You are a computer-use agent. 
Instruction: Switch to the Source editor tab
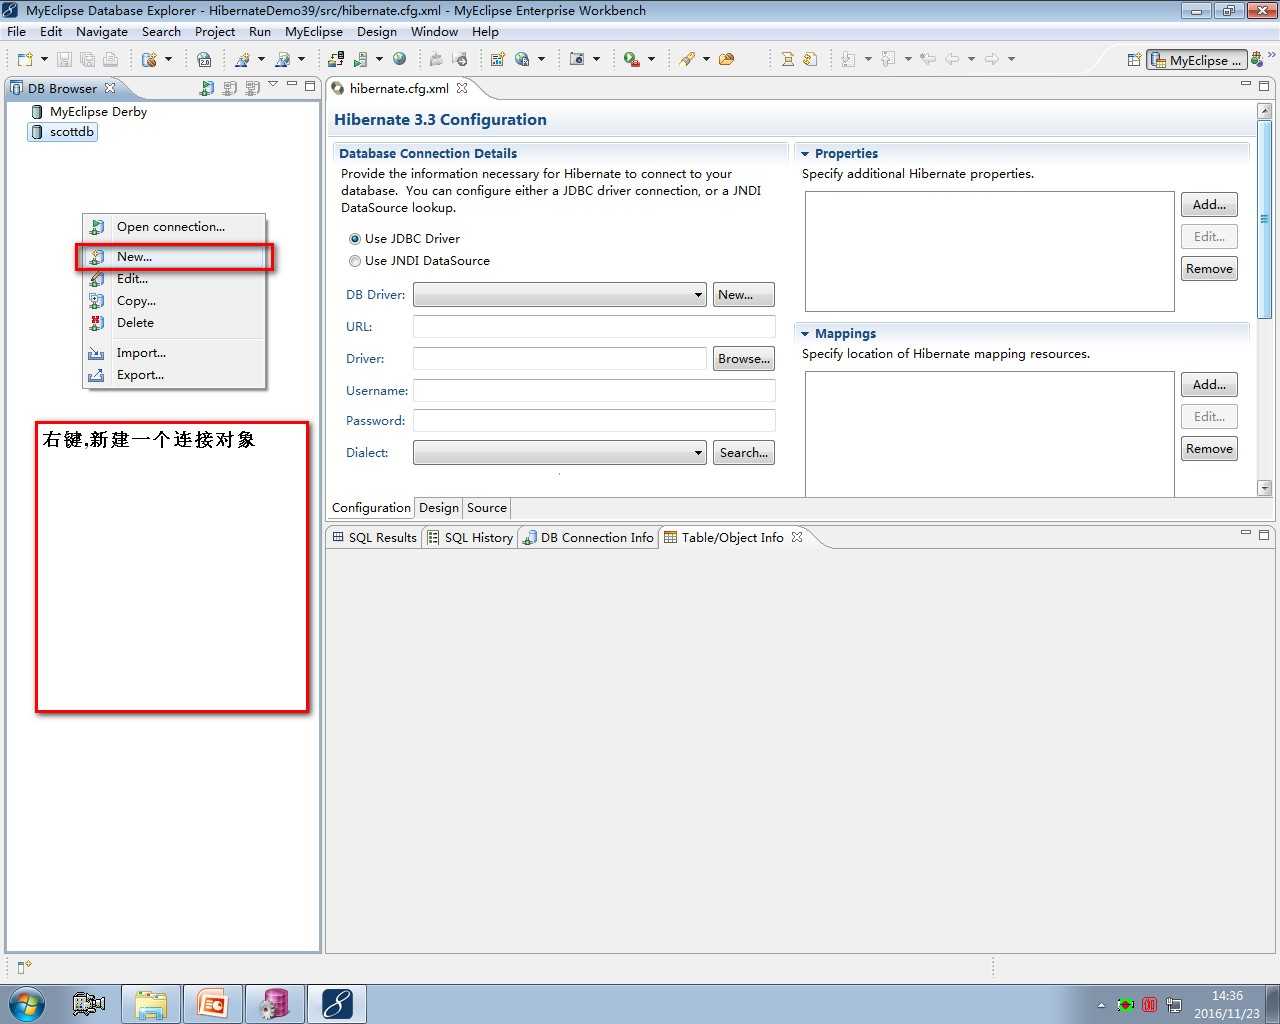point(487,508)
